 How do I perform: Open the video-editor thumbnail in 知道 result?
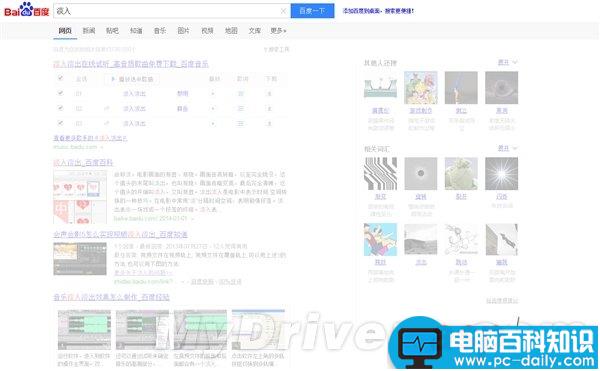tap(80, 259)
